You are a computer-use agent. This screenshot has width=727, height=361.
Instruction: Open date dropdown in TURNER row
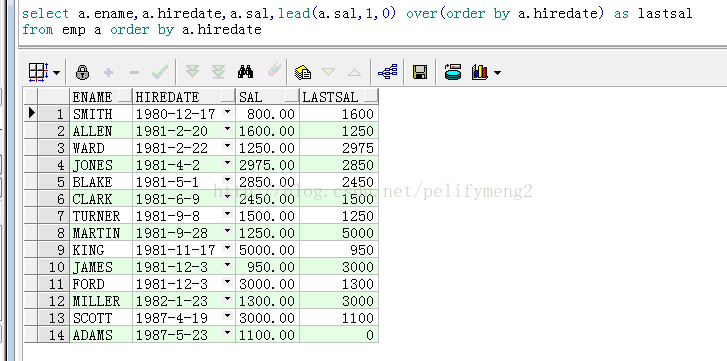pyautogui.click(x=227, y=214)
